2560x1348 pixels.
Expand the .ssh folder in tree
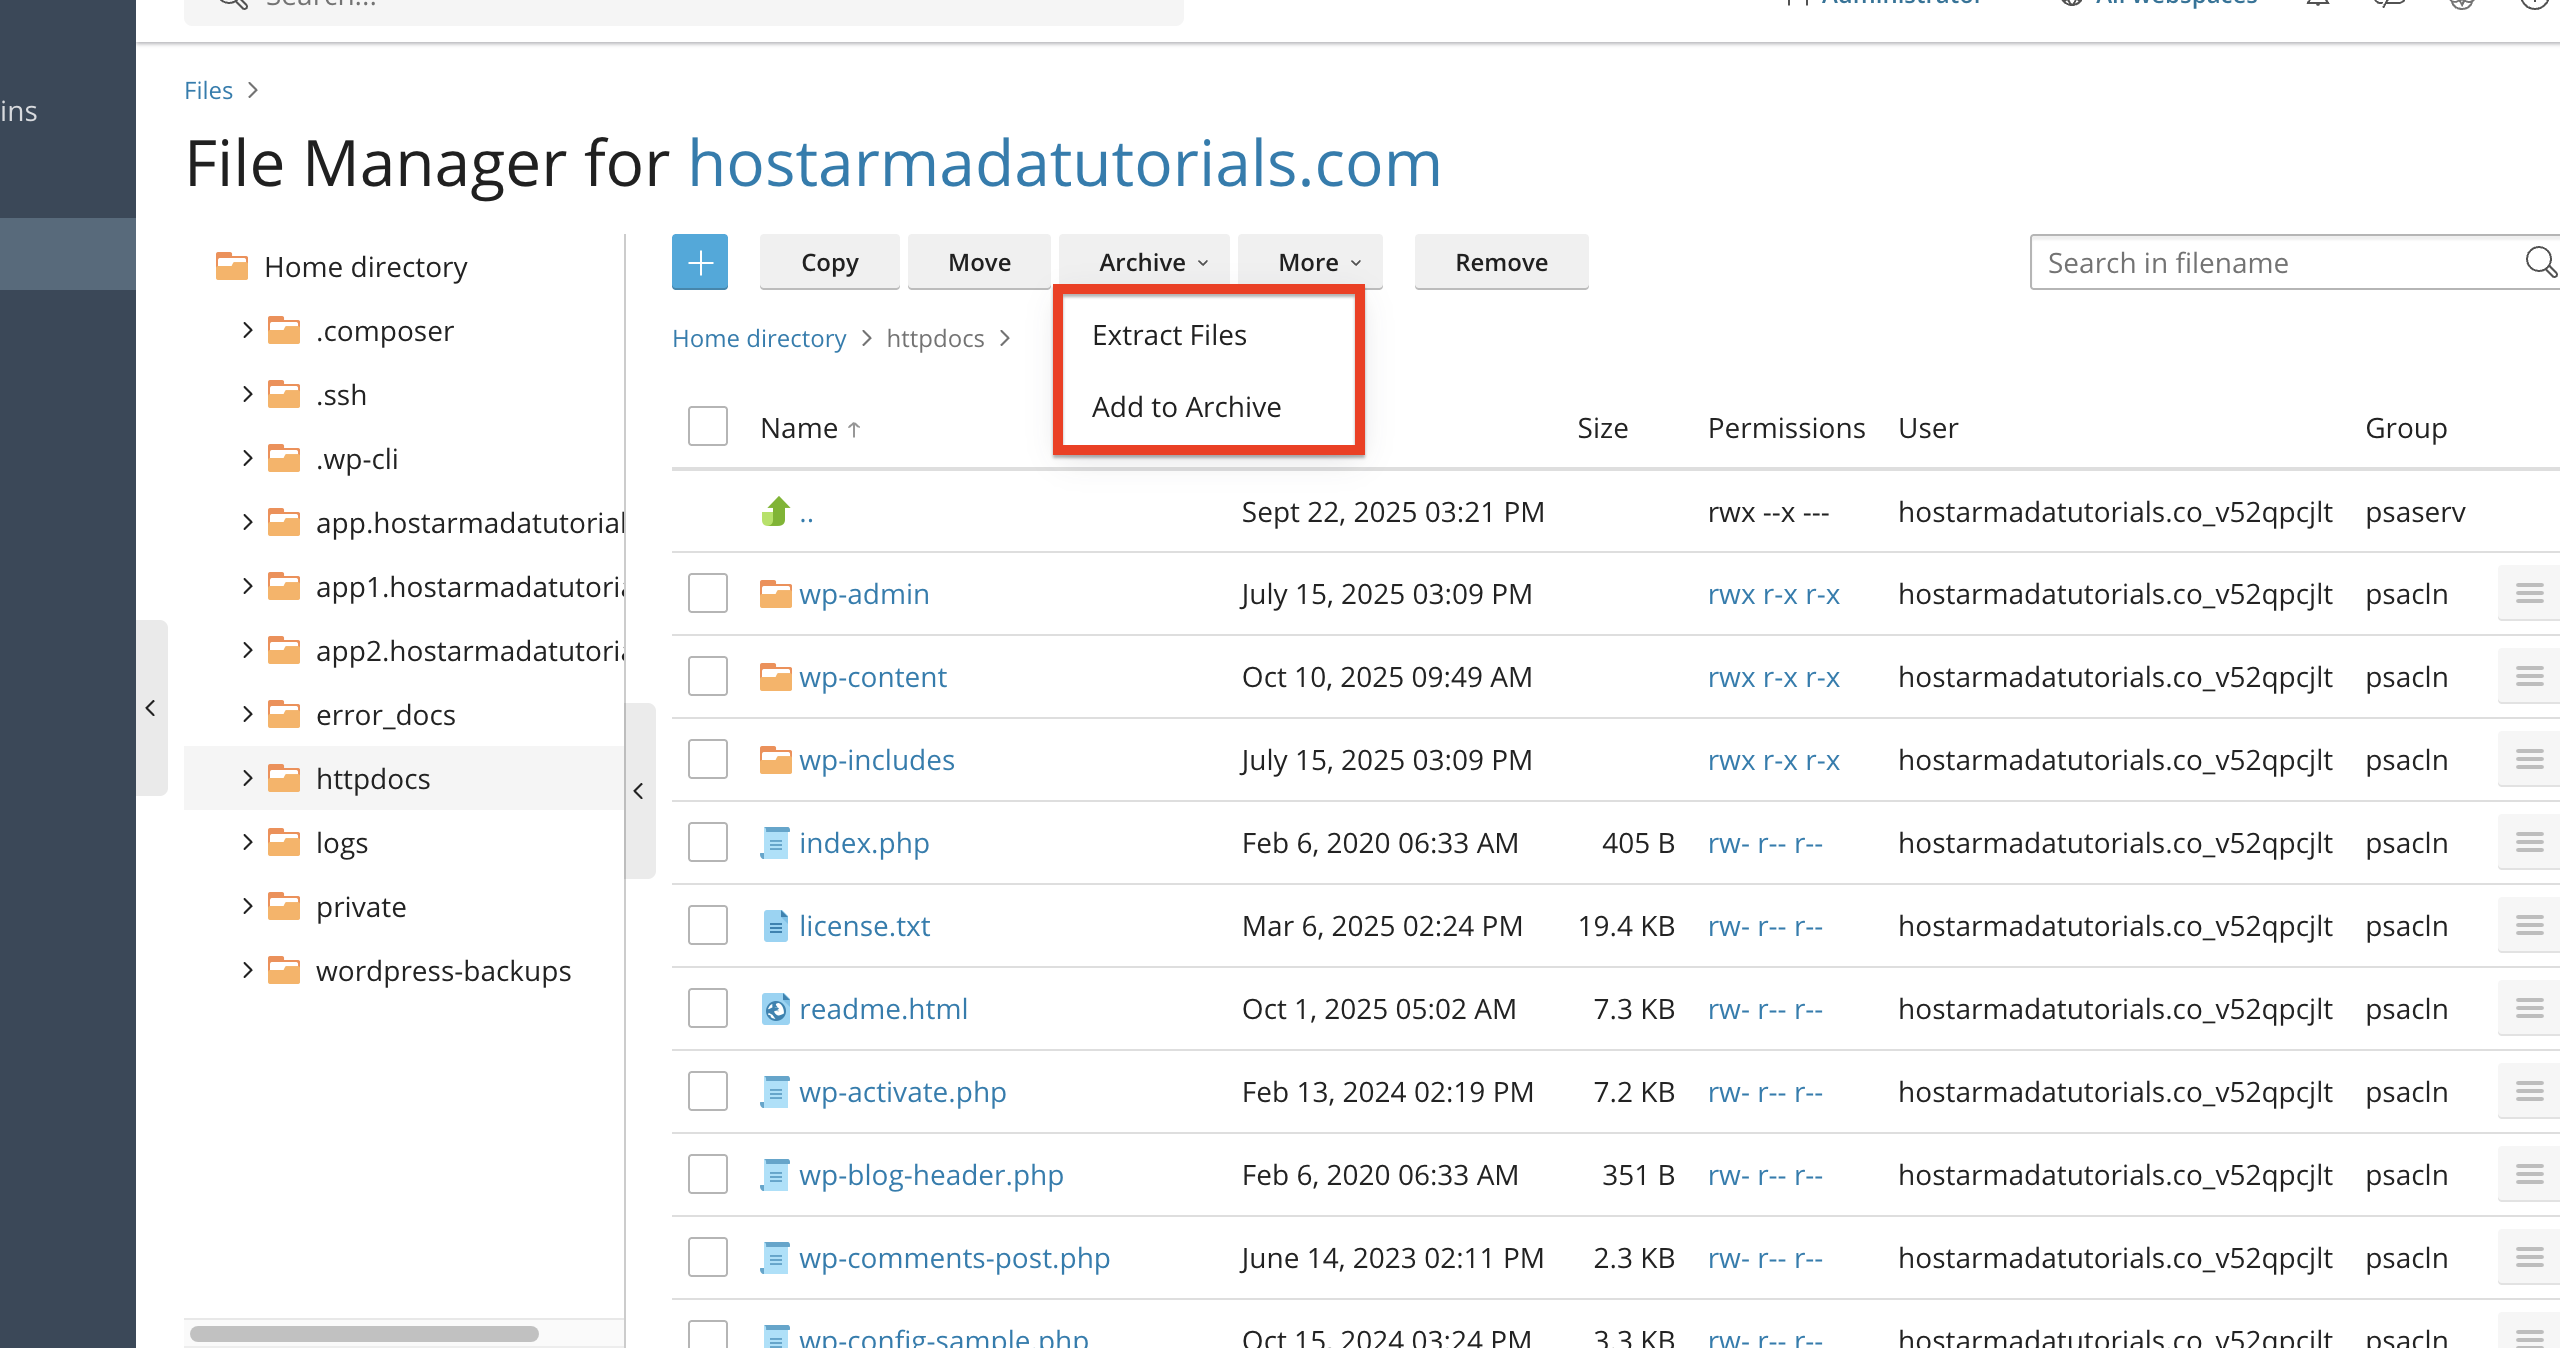click(247, 394)
